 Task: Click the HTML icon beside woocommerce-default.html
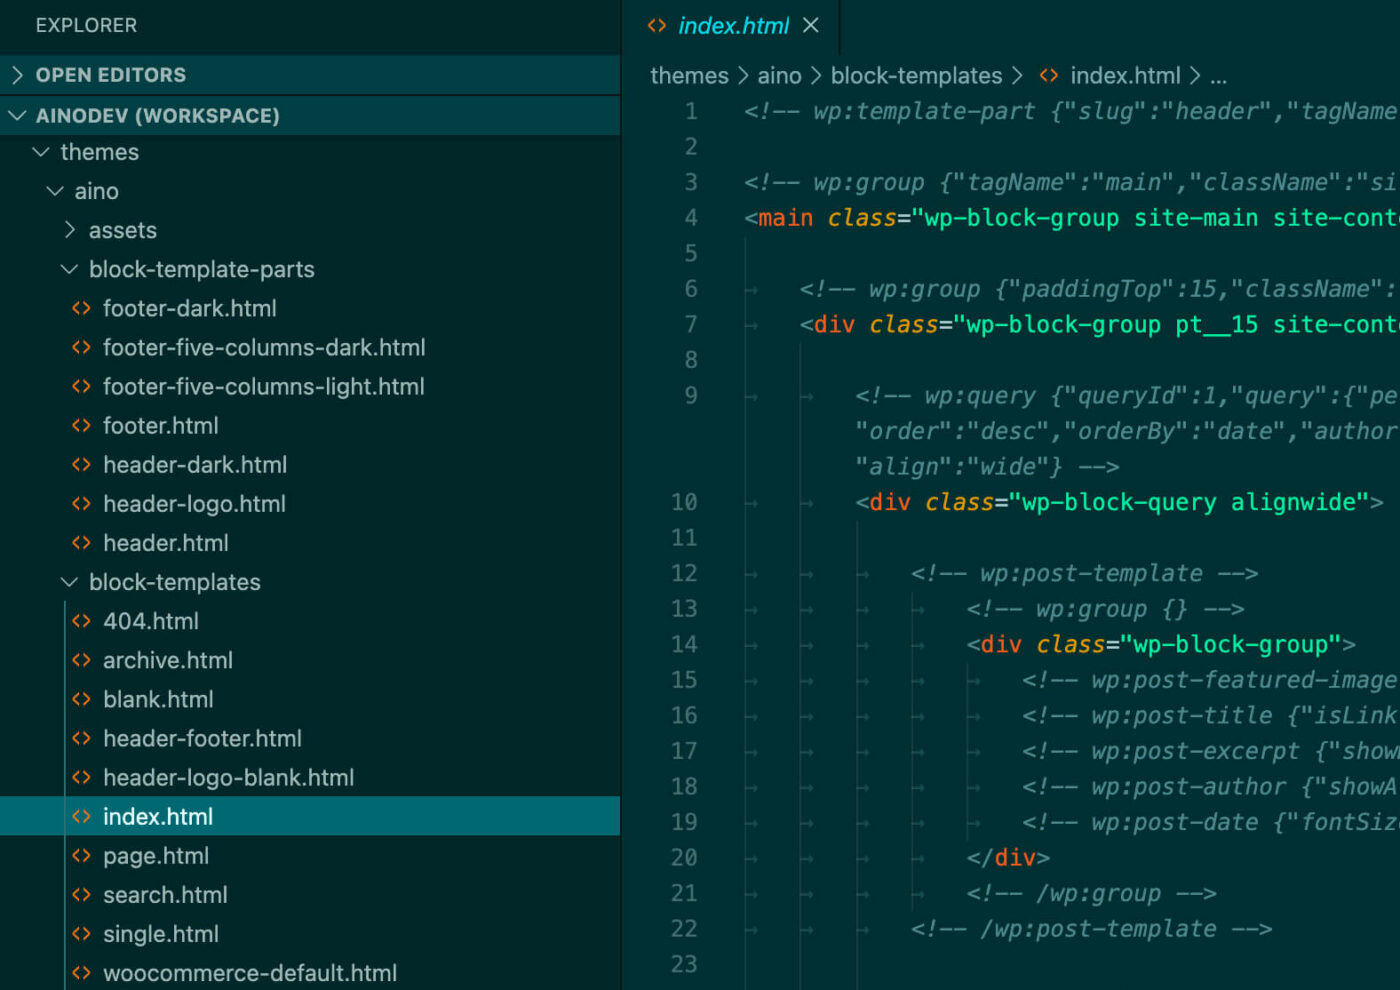[82, 972]
